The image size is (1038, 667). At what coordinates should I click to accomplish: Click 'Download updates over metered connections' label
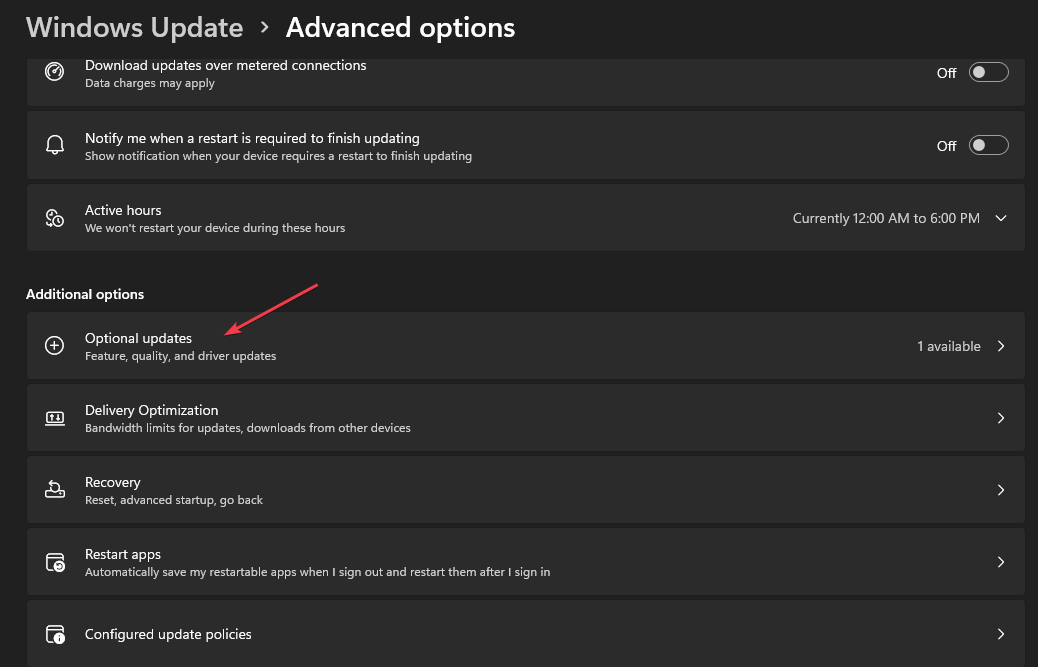click(x=225, y=65)
